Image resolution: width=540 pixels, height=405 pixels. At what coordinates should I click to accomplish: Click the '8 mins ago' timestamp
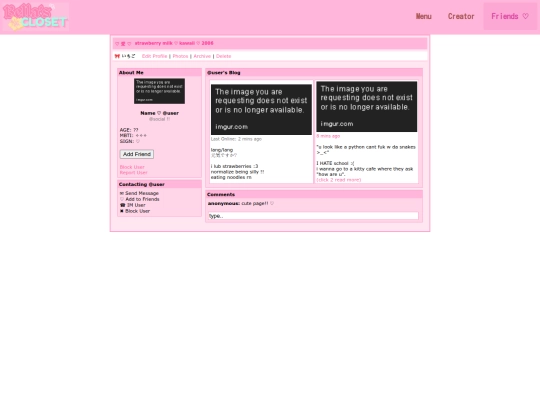click(x=328, y=136)
